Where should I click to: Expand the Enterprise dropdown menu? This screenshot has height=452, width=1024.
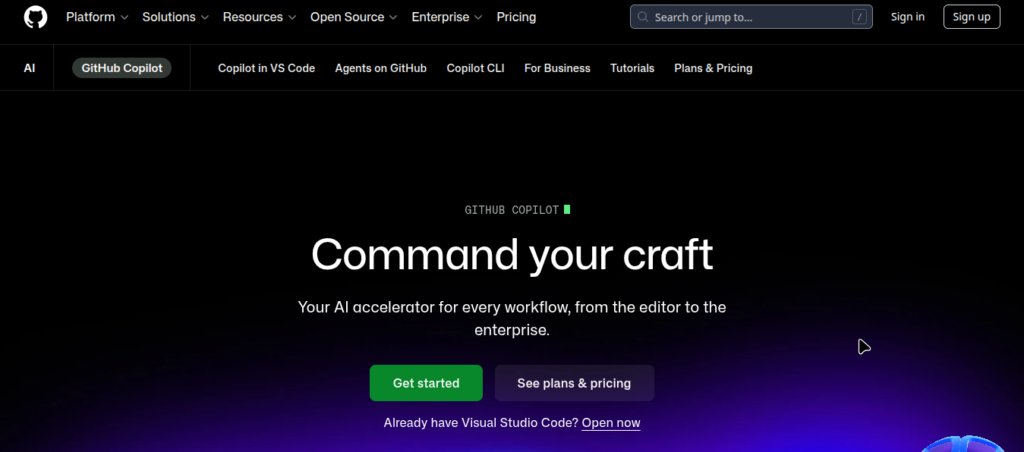click(x=447, y=17)
